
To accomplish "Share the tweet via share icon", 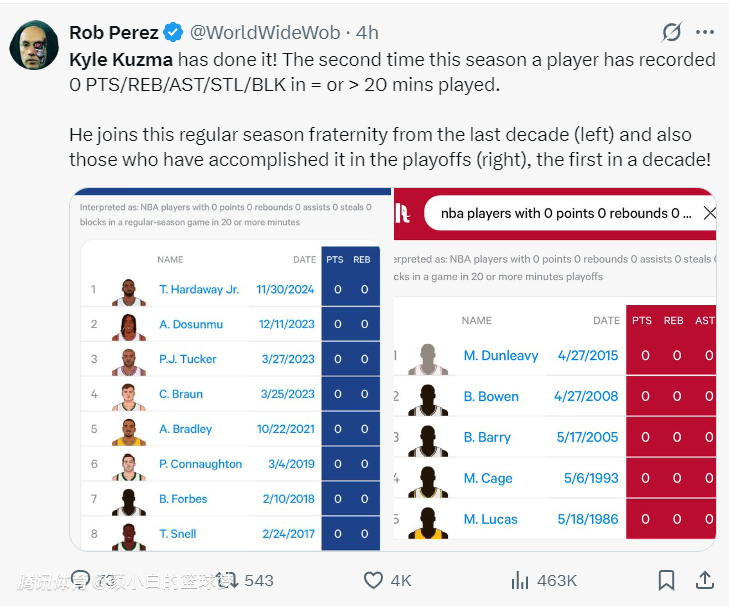I will click(704, 580).
